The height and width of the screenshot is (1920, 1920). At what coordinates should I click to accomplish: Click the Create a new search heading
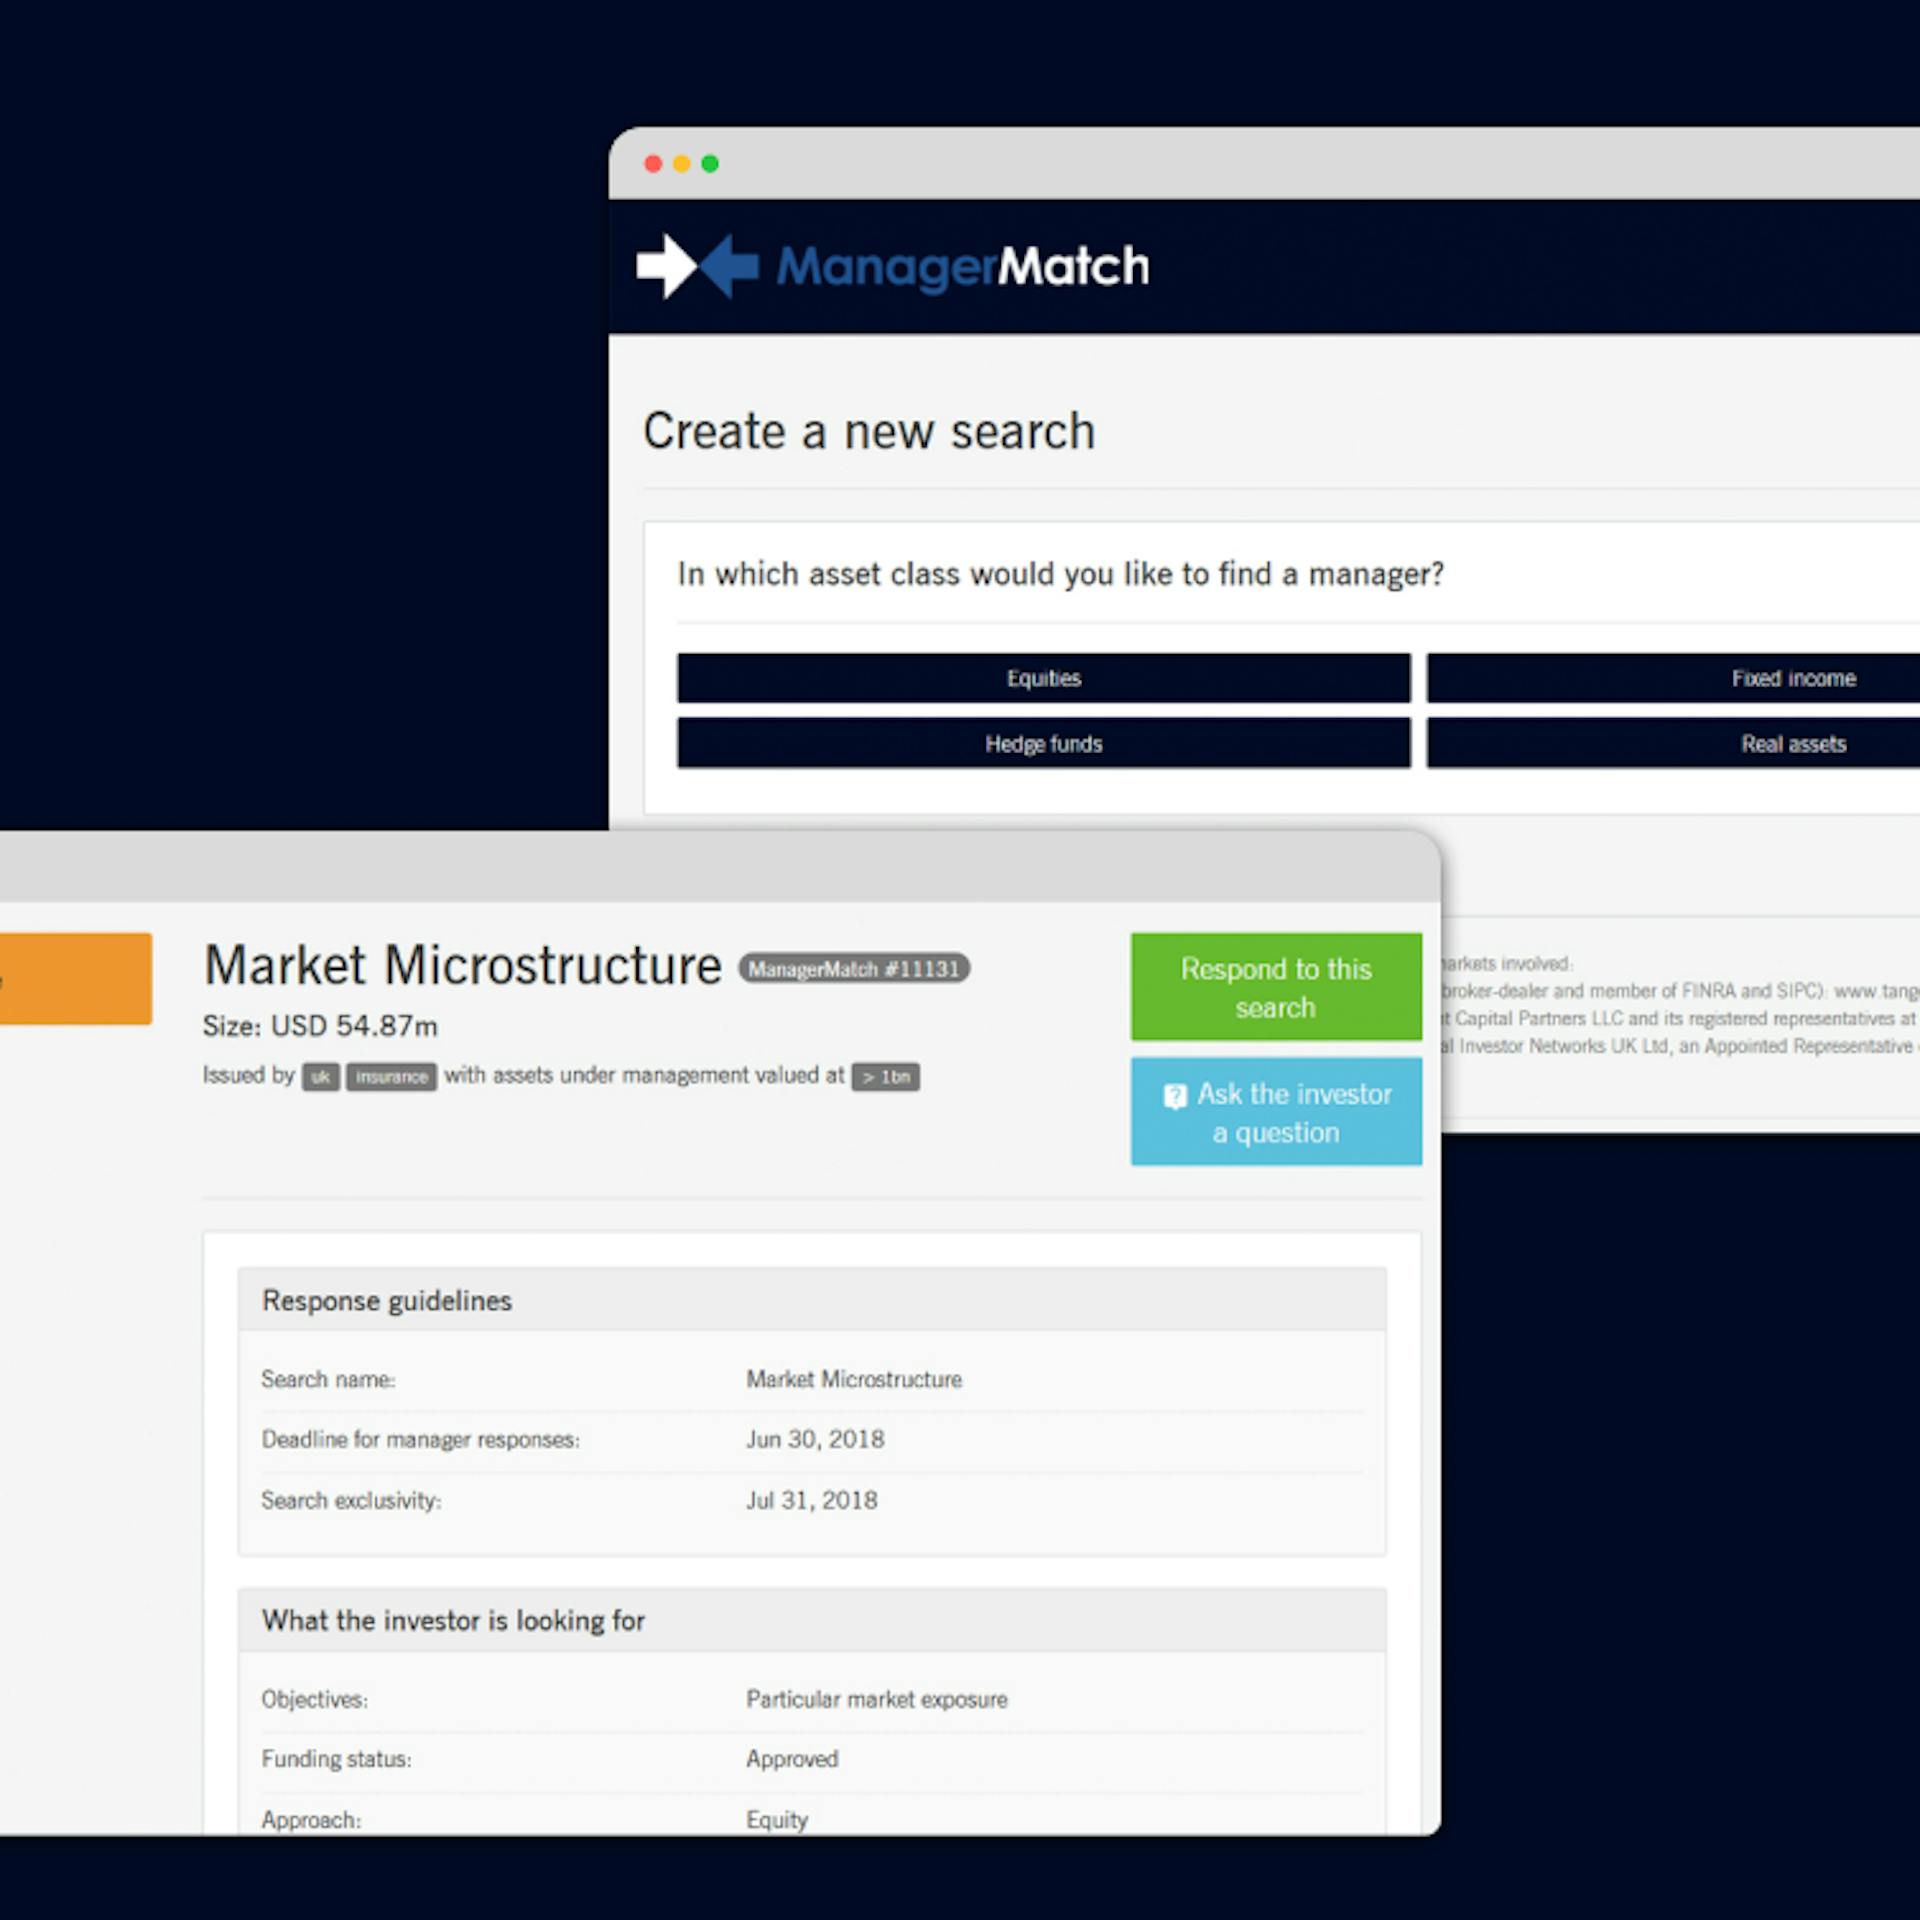point(869,432)
